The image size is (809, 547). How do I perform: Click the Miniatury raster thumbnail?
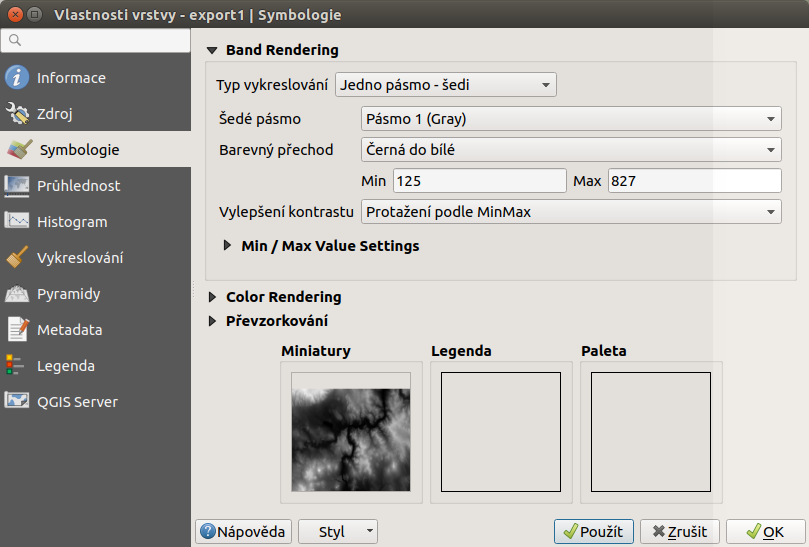(x=351, y=432)
